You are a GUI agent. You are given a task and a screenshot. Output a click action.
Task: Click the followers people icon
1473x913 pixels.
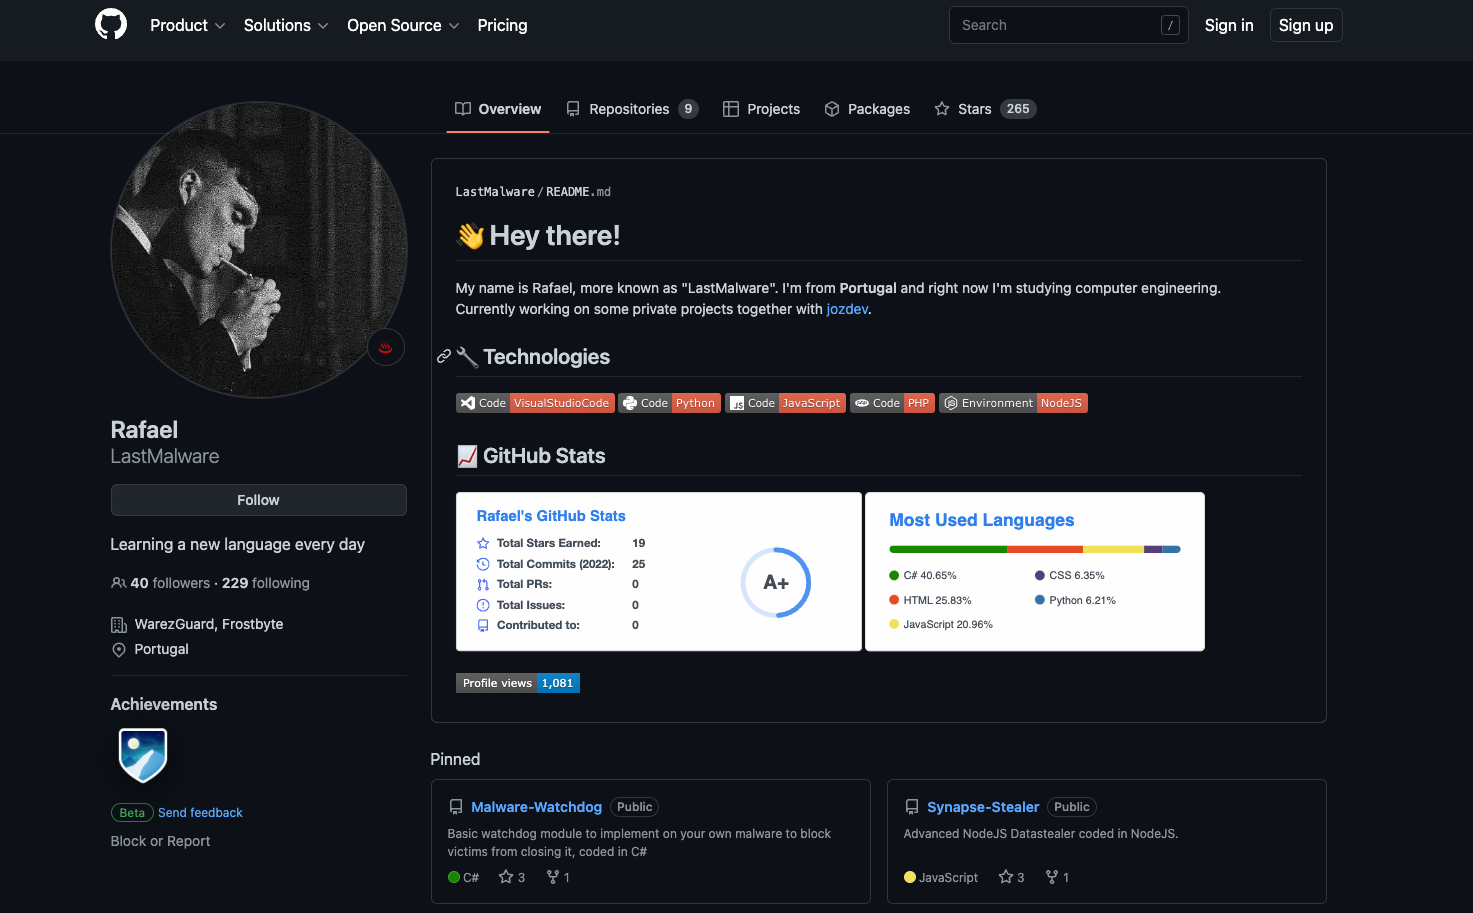click(x=118, y=583)
